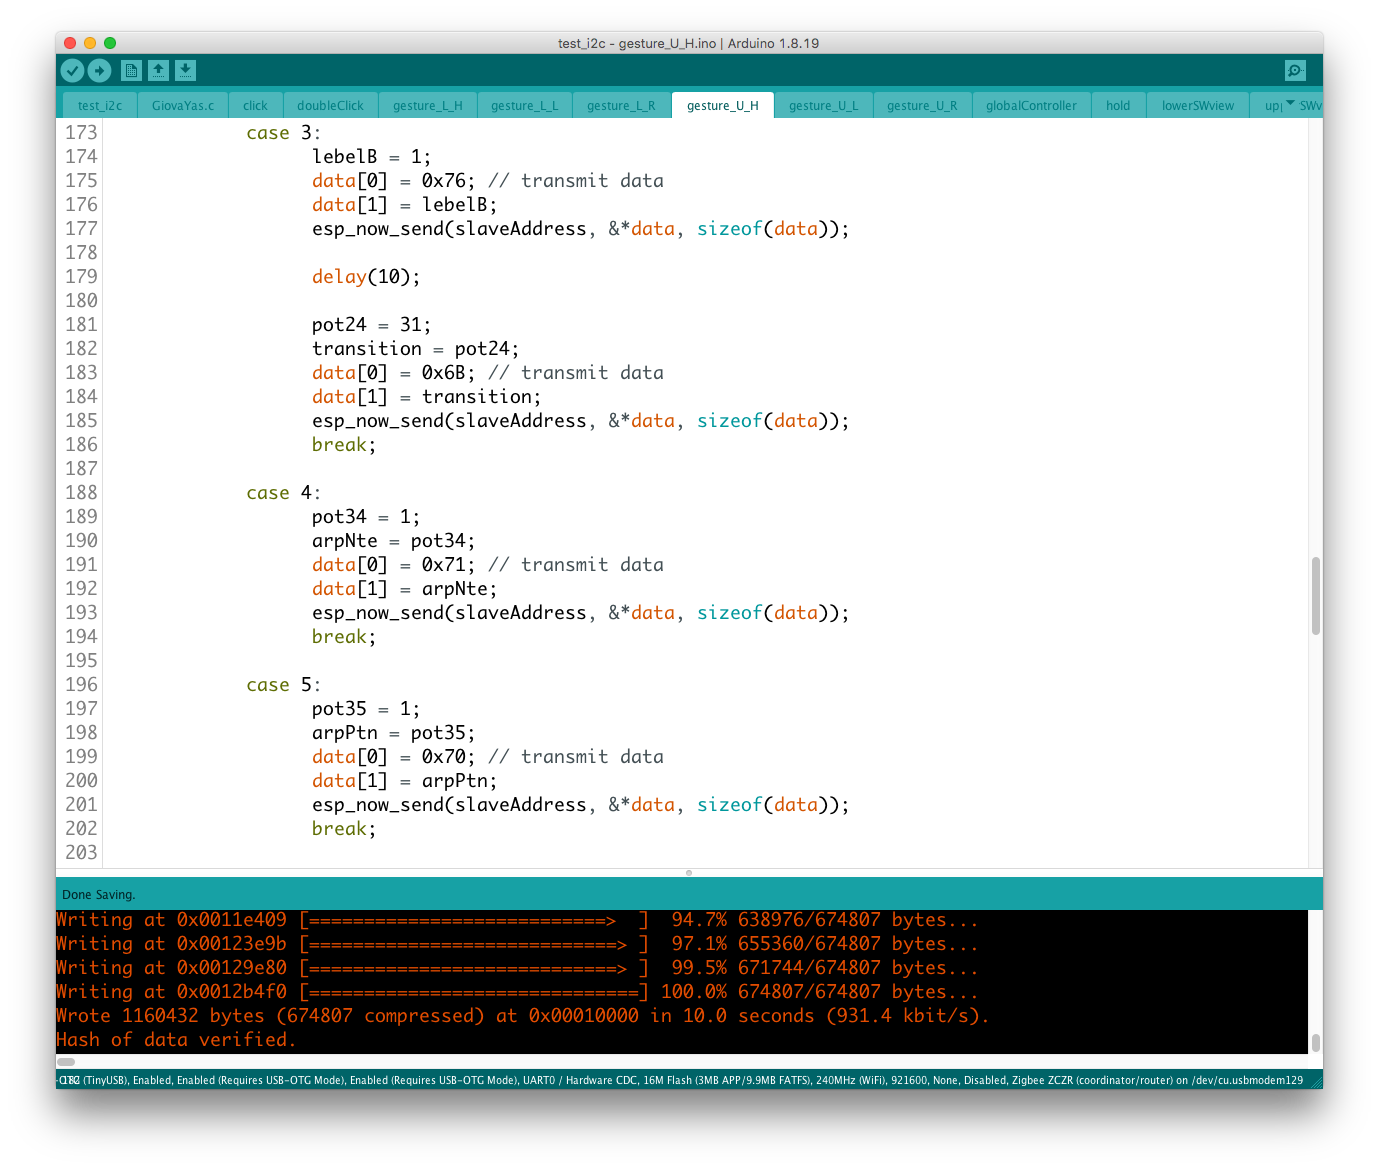The width and height of the screenshot is (1379, 1169).
Task: Select the gesture_U_L tab
Action: point(823,106)
